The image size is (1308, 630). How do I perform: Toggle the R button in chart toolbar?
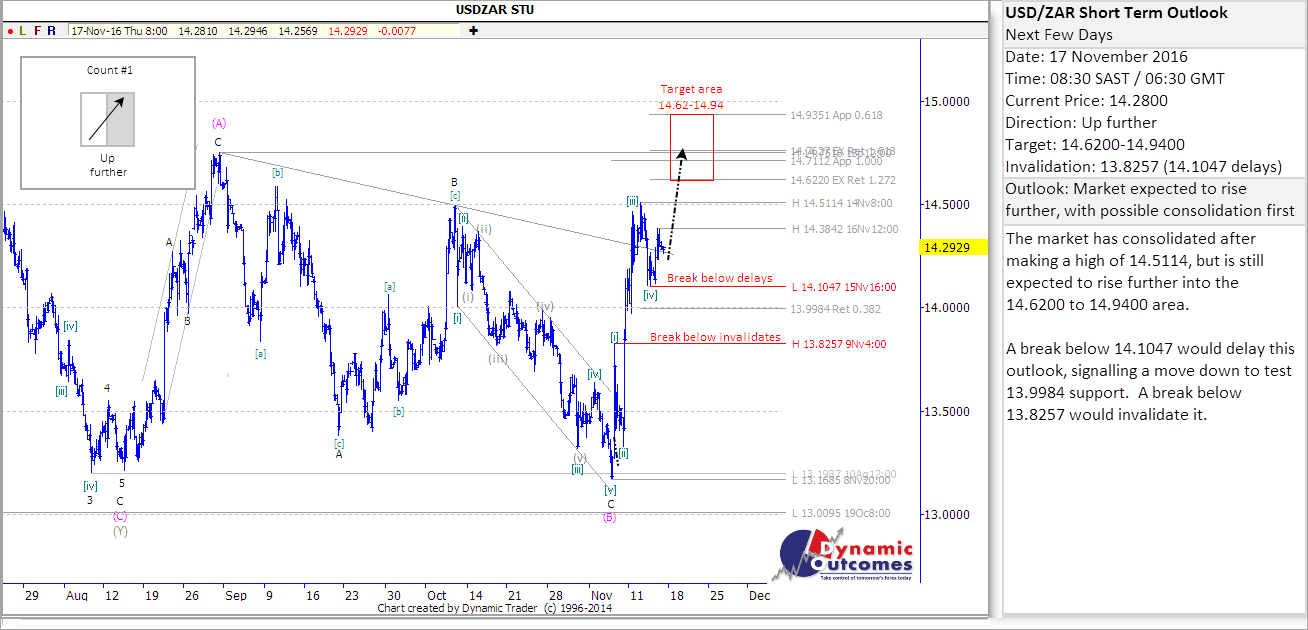point(51,31)
